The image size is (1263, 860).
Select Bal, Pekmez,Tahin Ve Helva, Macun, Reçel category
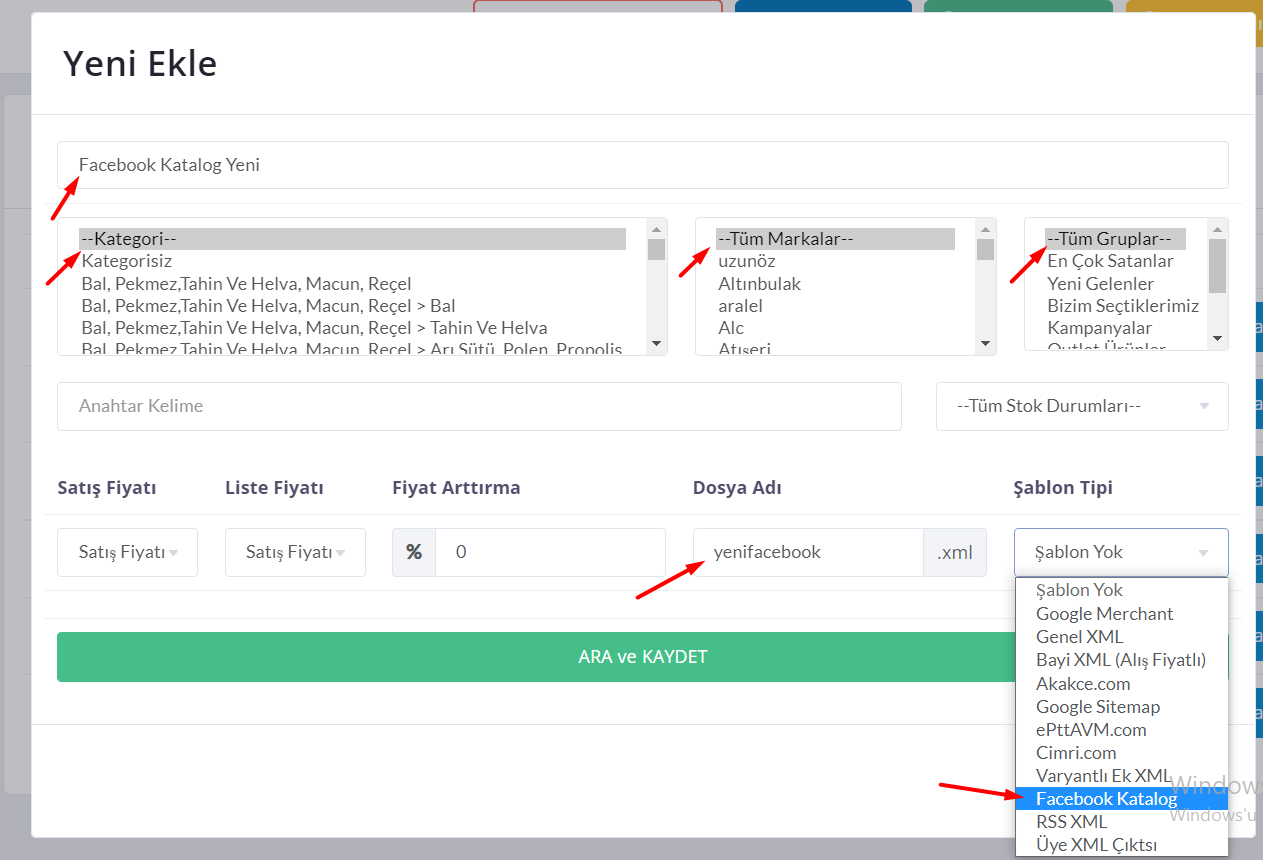point(352,283)
